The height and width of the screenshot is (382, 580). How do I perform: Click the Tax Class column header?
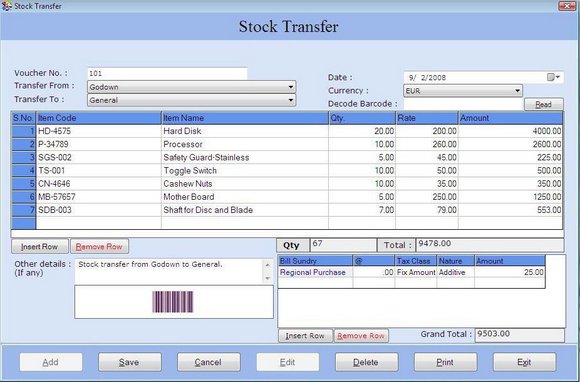[416, 261]
